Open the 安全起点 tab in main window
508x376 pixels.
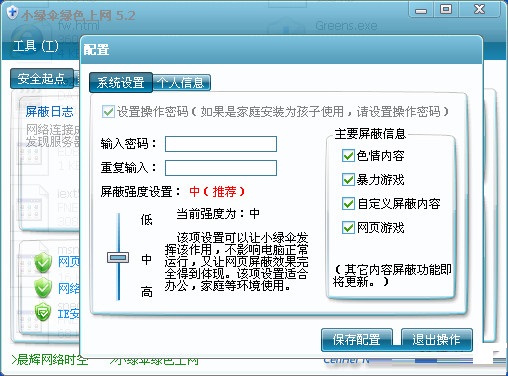(x=42, y=79)
